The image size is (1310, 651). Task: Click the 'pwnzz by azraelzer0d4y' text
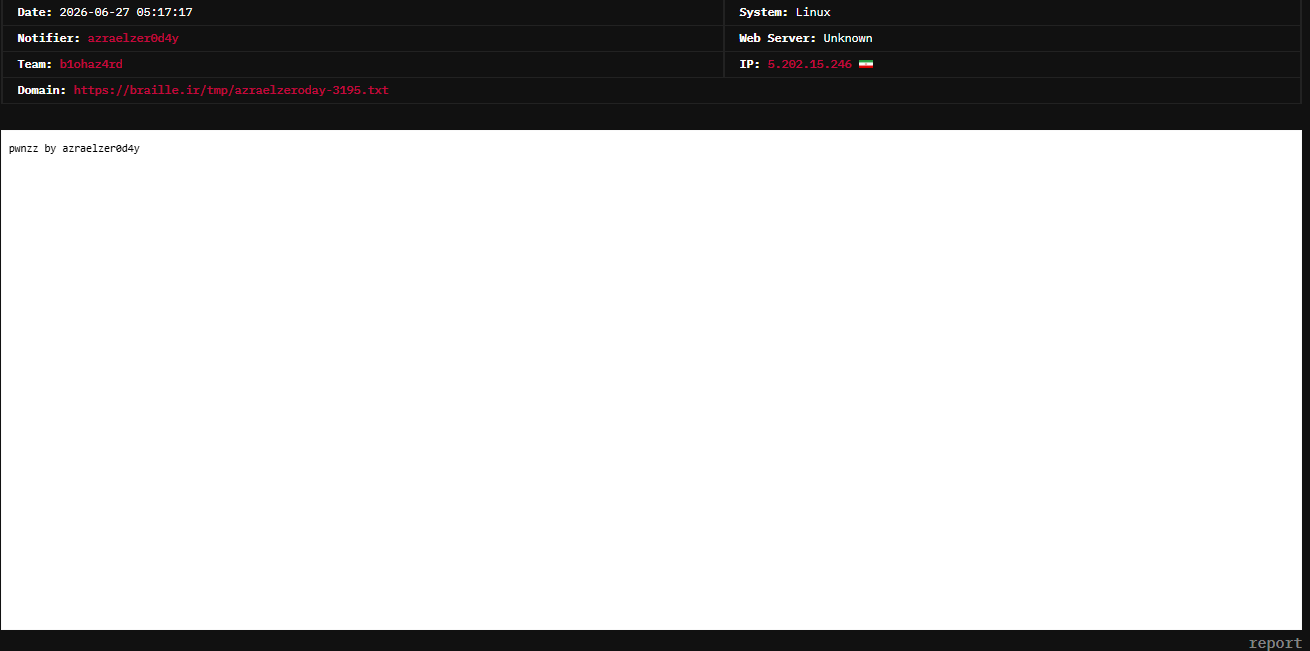(x=74, y=149)
